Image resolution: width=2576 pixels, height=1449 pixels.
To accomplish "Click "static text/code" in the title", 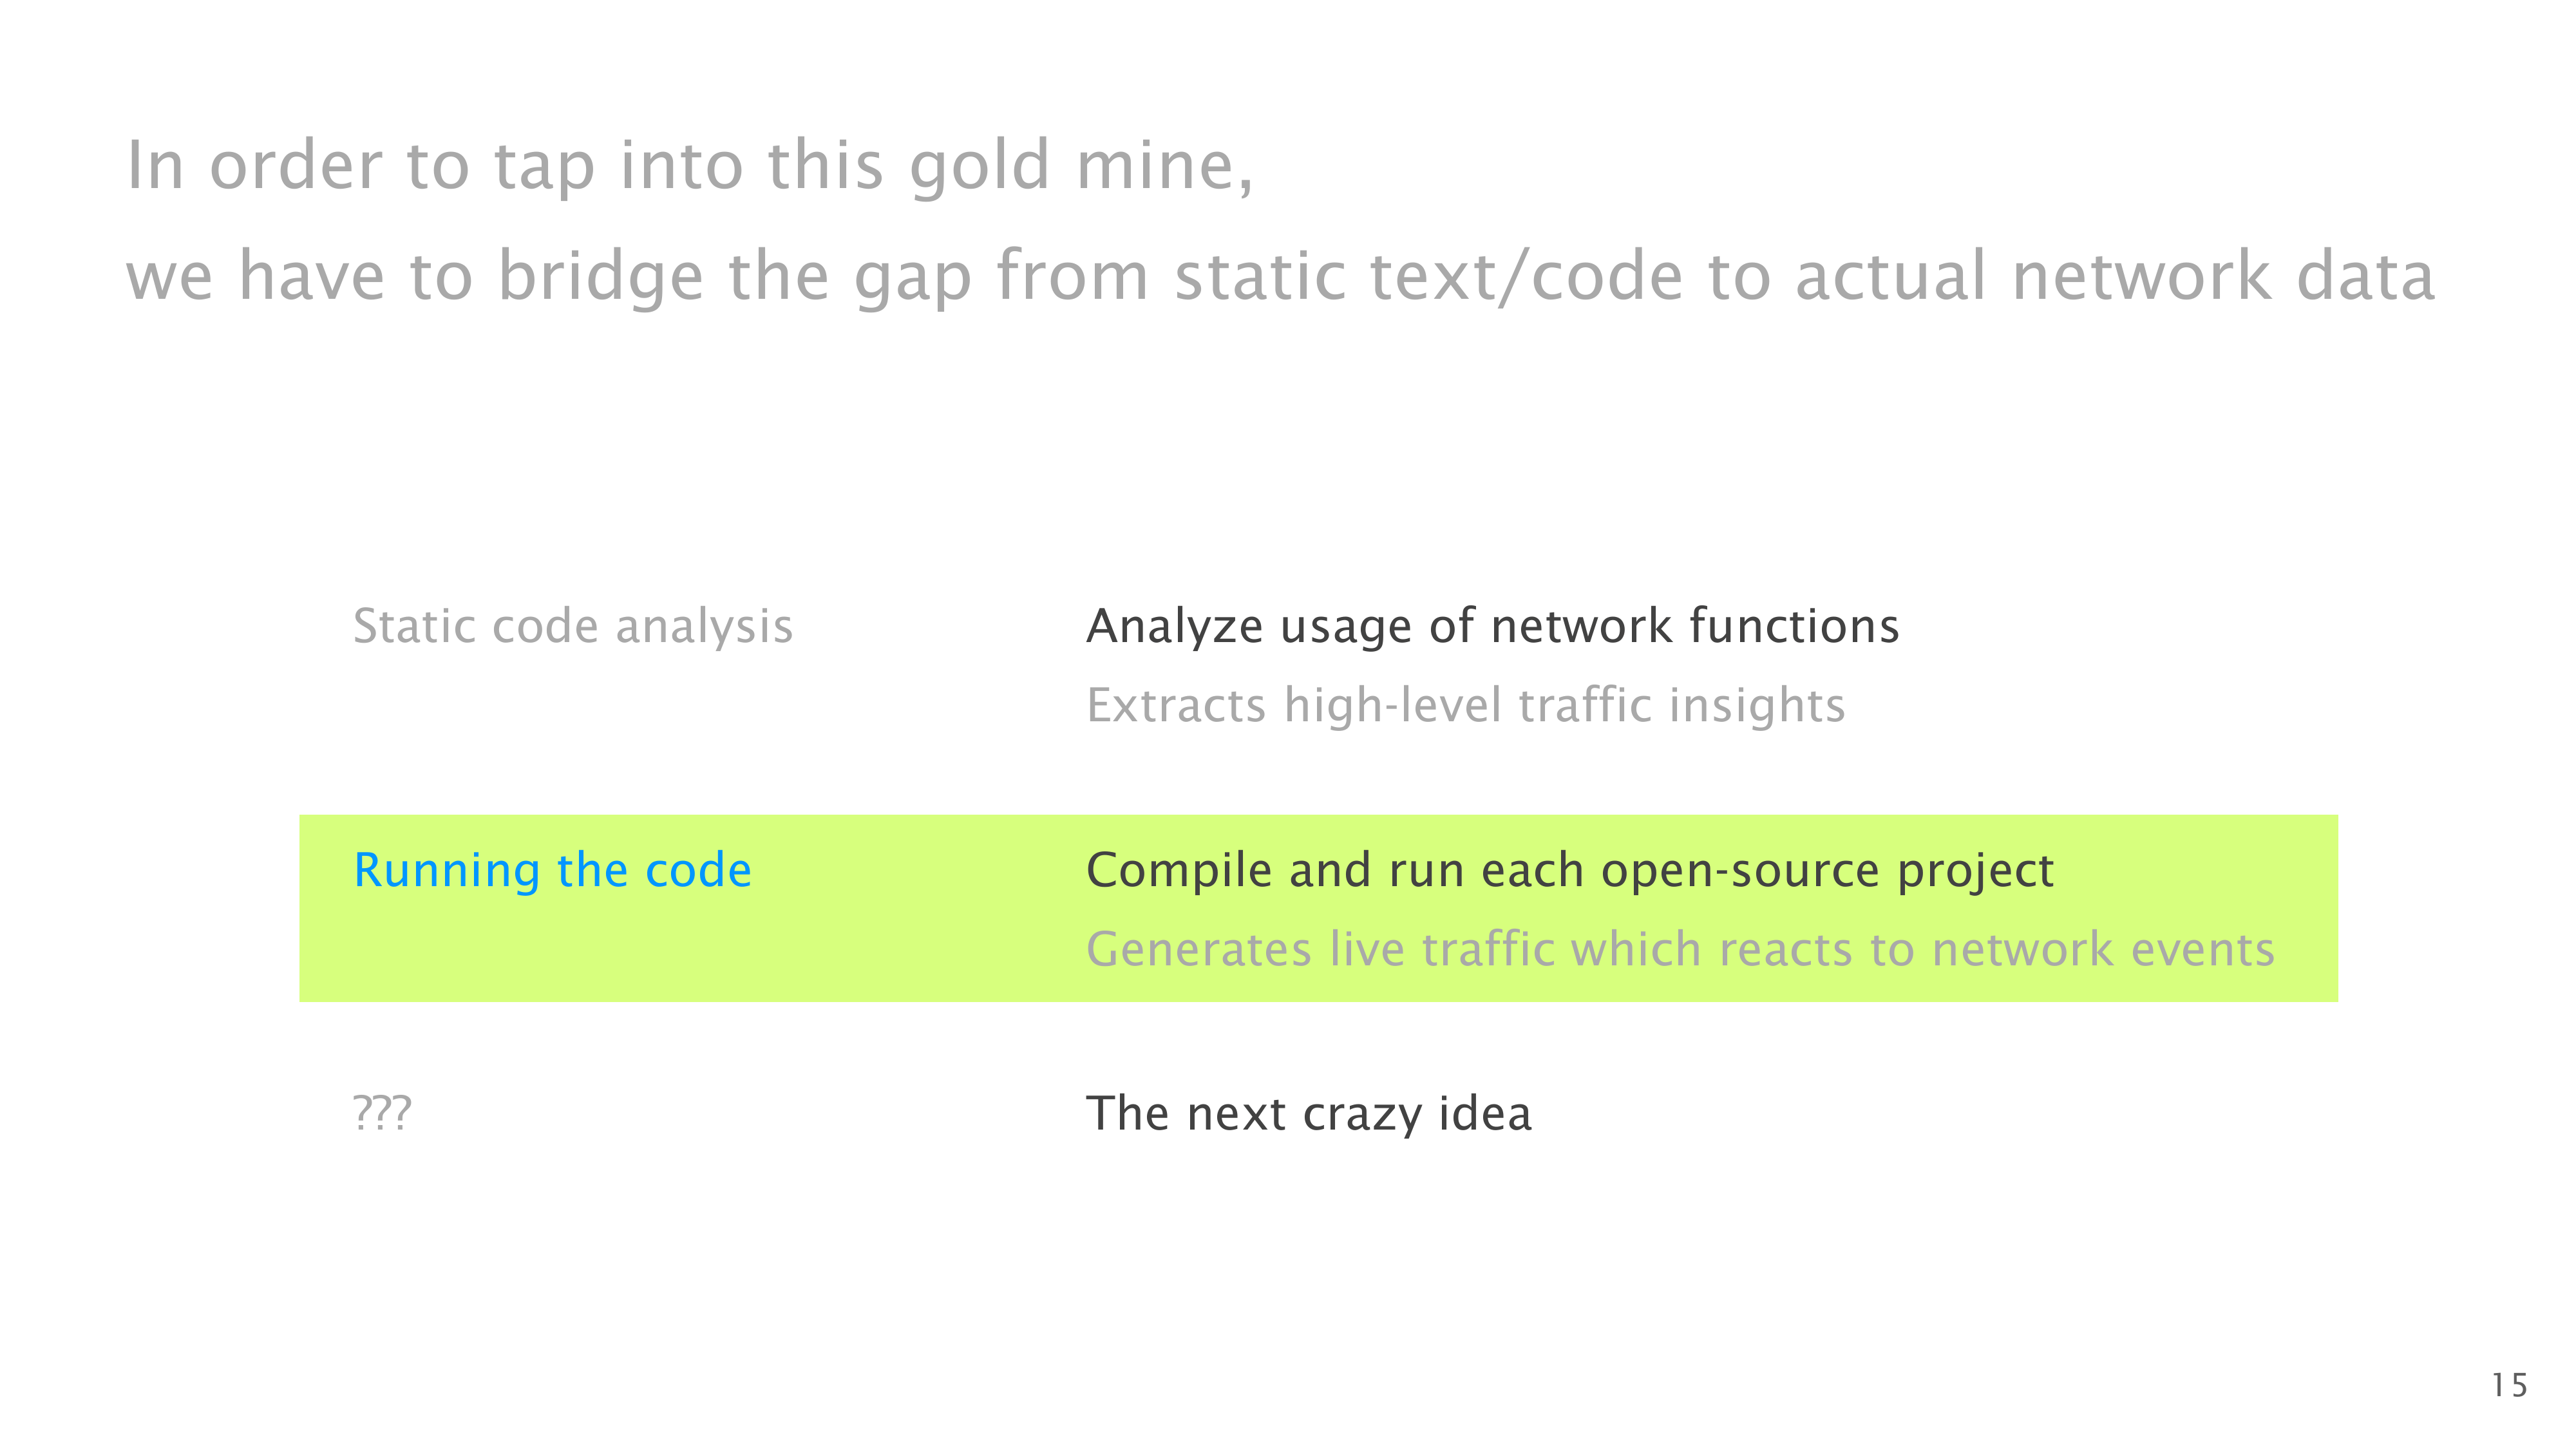I will pos(1428,276).
